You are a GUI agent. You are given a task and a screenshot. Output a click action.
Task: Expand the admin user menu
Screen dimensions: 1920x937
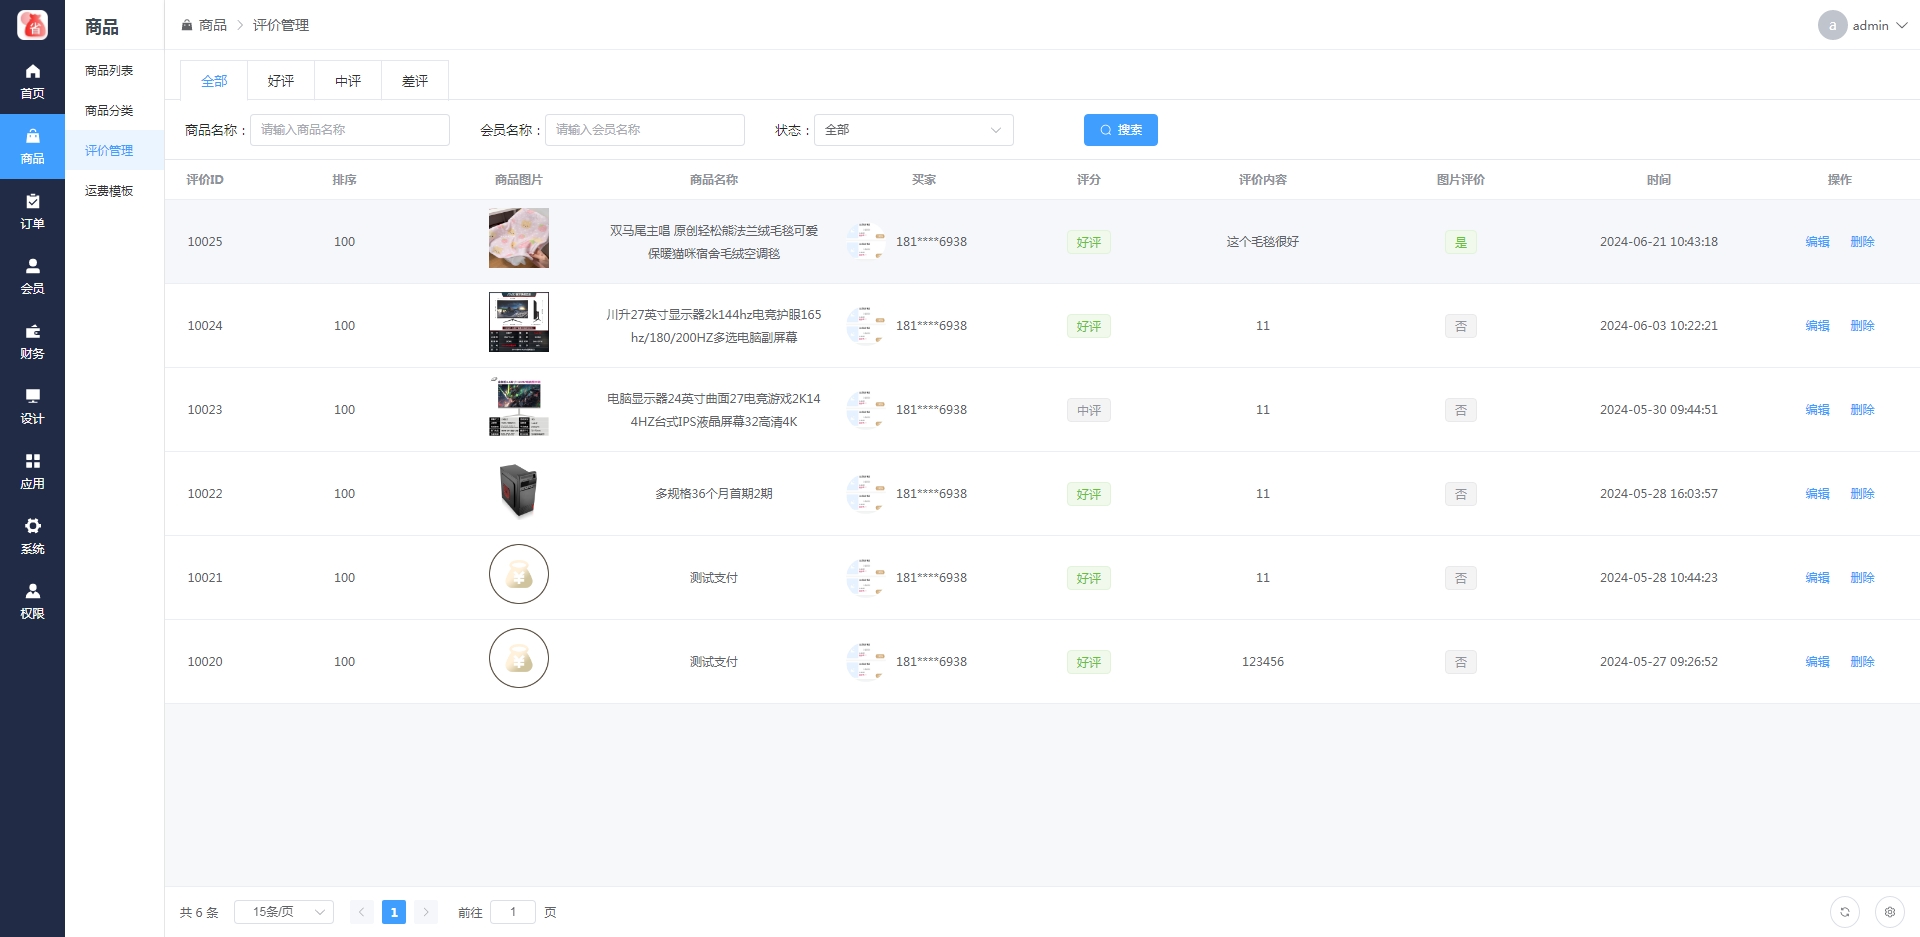tap(1863, 25)
